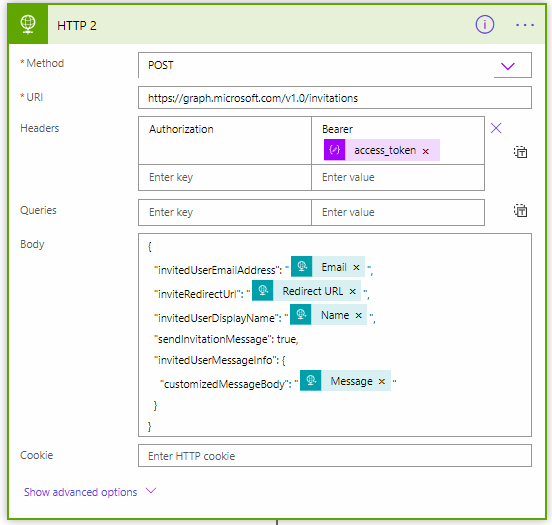Select the Email dynamic content token
The width and height of the screenshot is (552, 525).
coord(328,267)
